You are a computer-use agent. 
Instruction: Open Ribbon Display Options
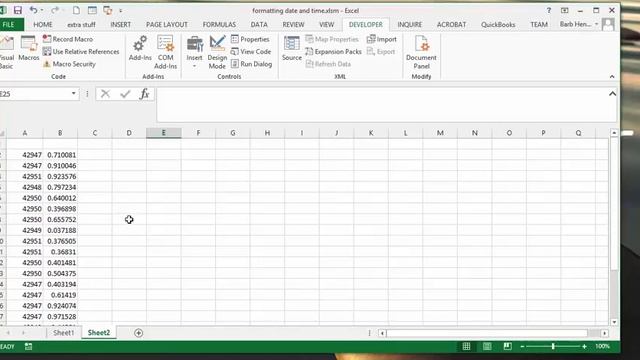tap(564, 10)
